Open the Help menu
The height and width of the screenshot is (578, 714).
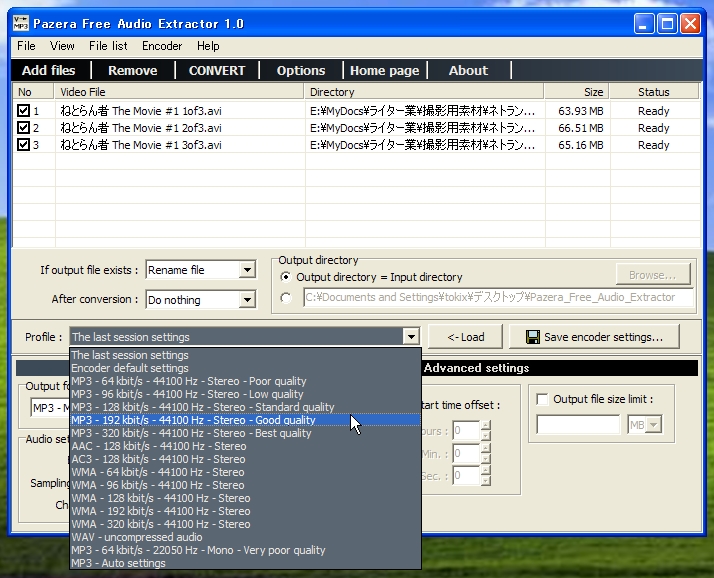coord(208,46)
